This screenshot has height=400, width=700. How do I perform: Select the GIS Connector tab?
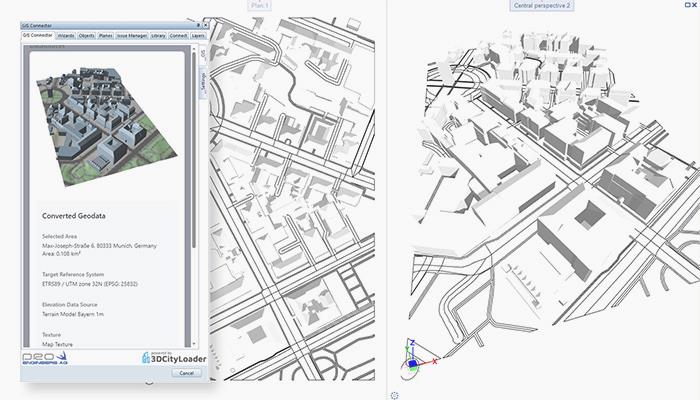[x=38, y=35]
